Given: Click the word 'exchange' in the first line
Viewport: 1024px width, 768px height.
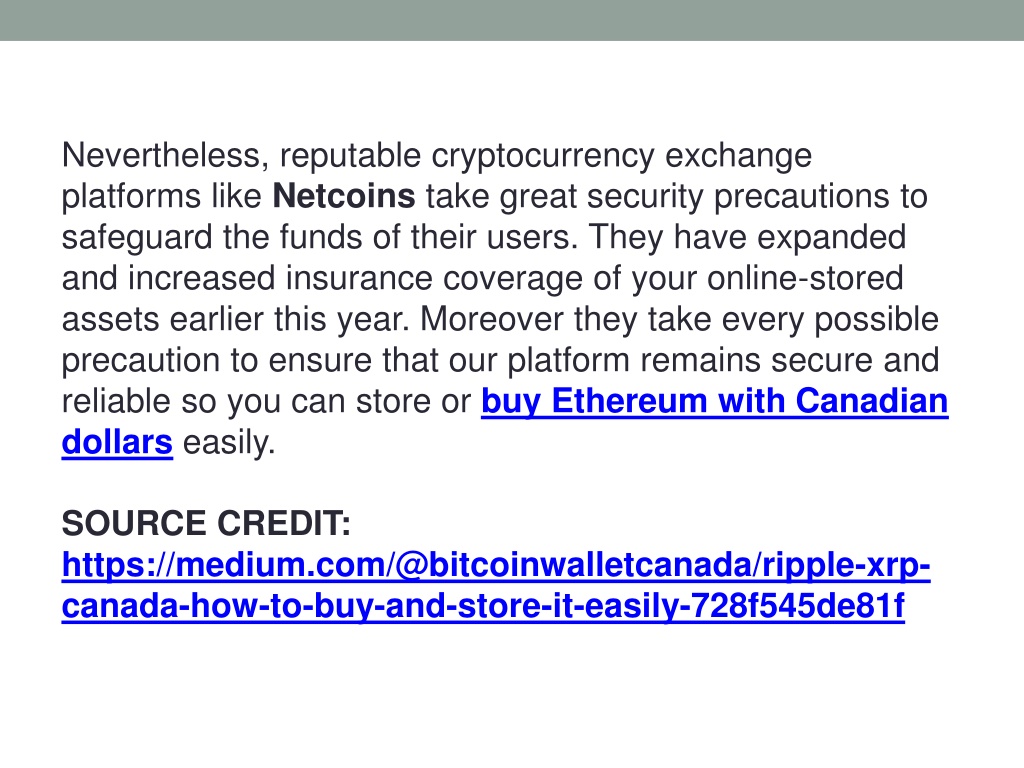Looking at the screenshot, I should click(738, 157).
